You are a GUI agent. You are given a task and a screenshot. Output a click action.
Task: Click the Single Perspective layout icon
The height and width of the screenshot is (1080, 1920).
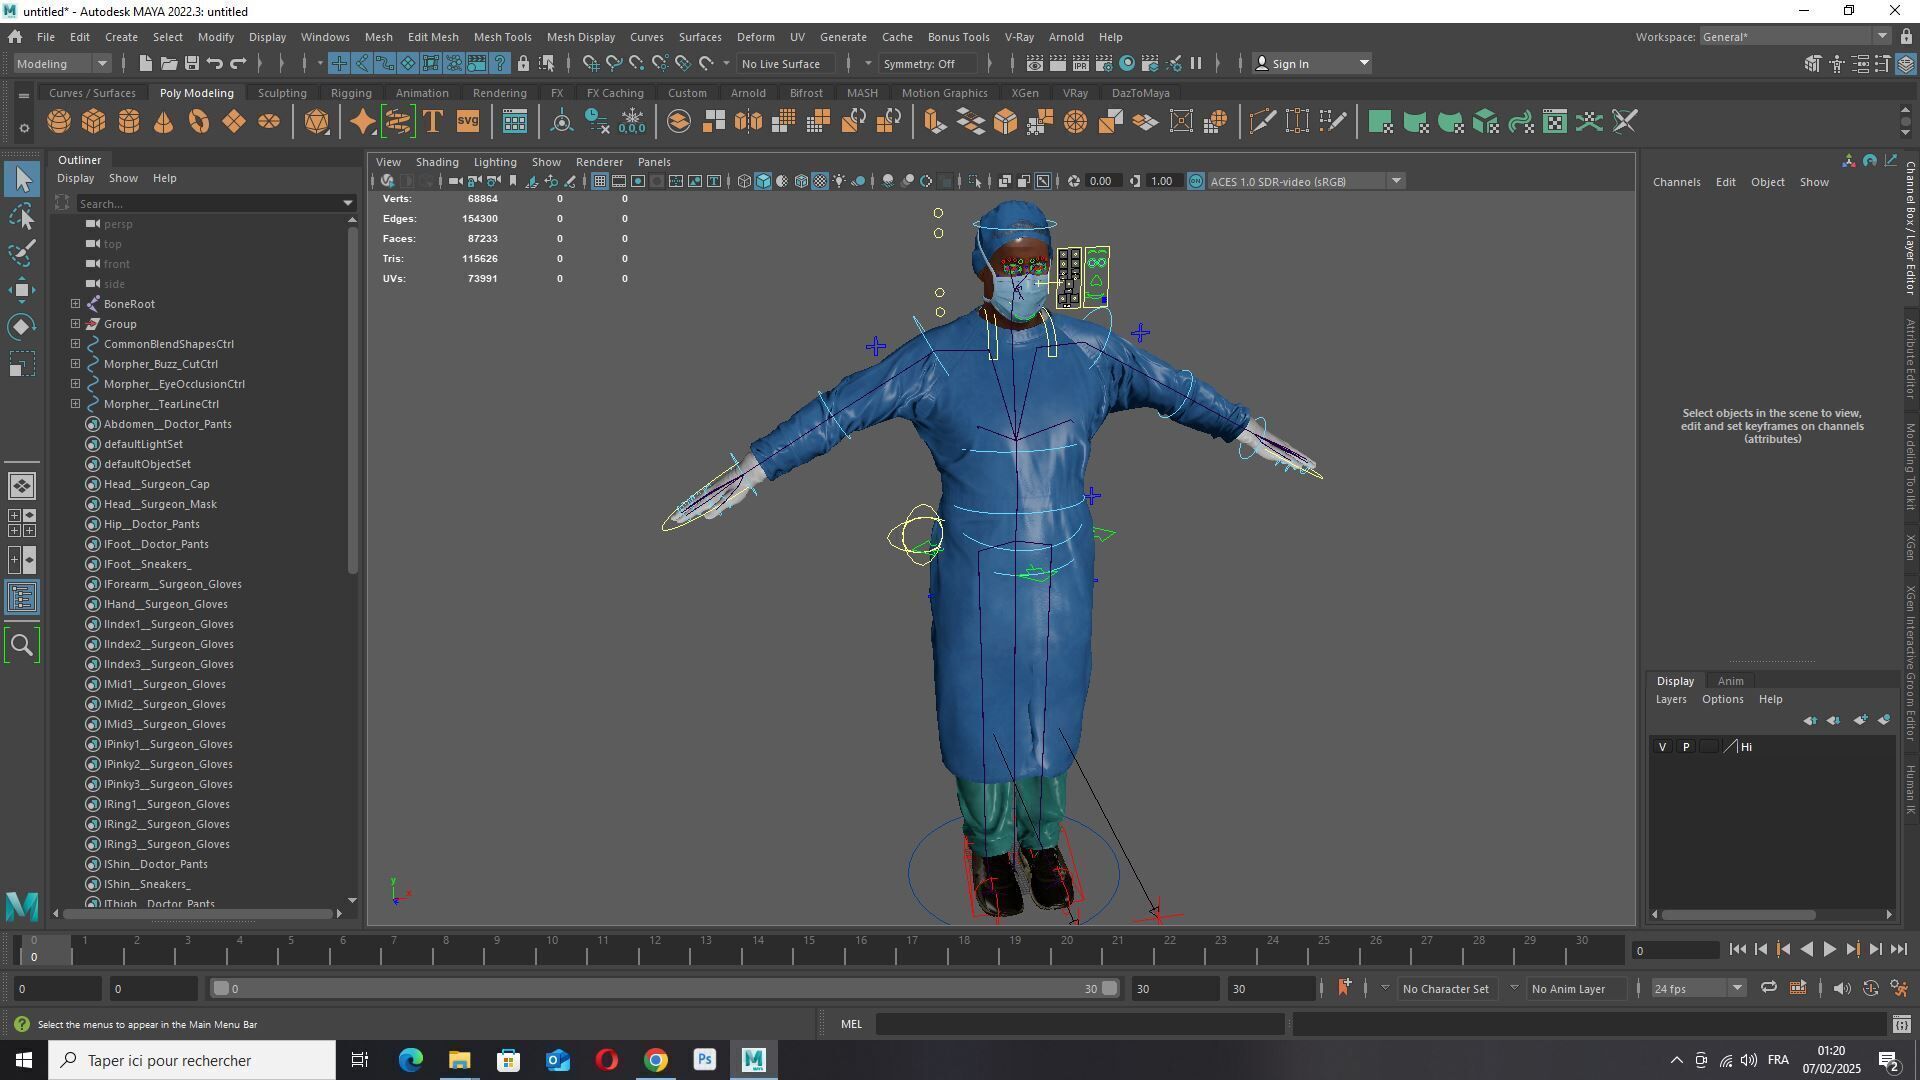pos(22,486)
